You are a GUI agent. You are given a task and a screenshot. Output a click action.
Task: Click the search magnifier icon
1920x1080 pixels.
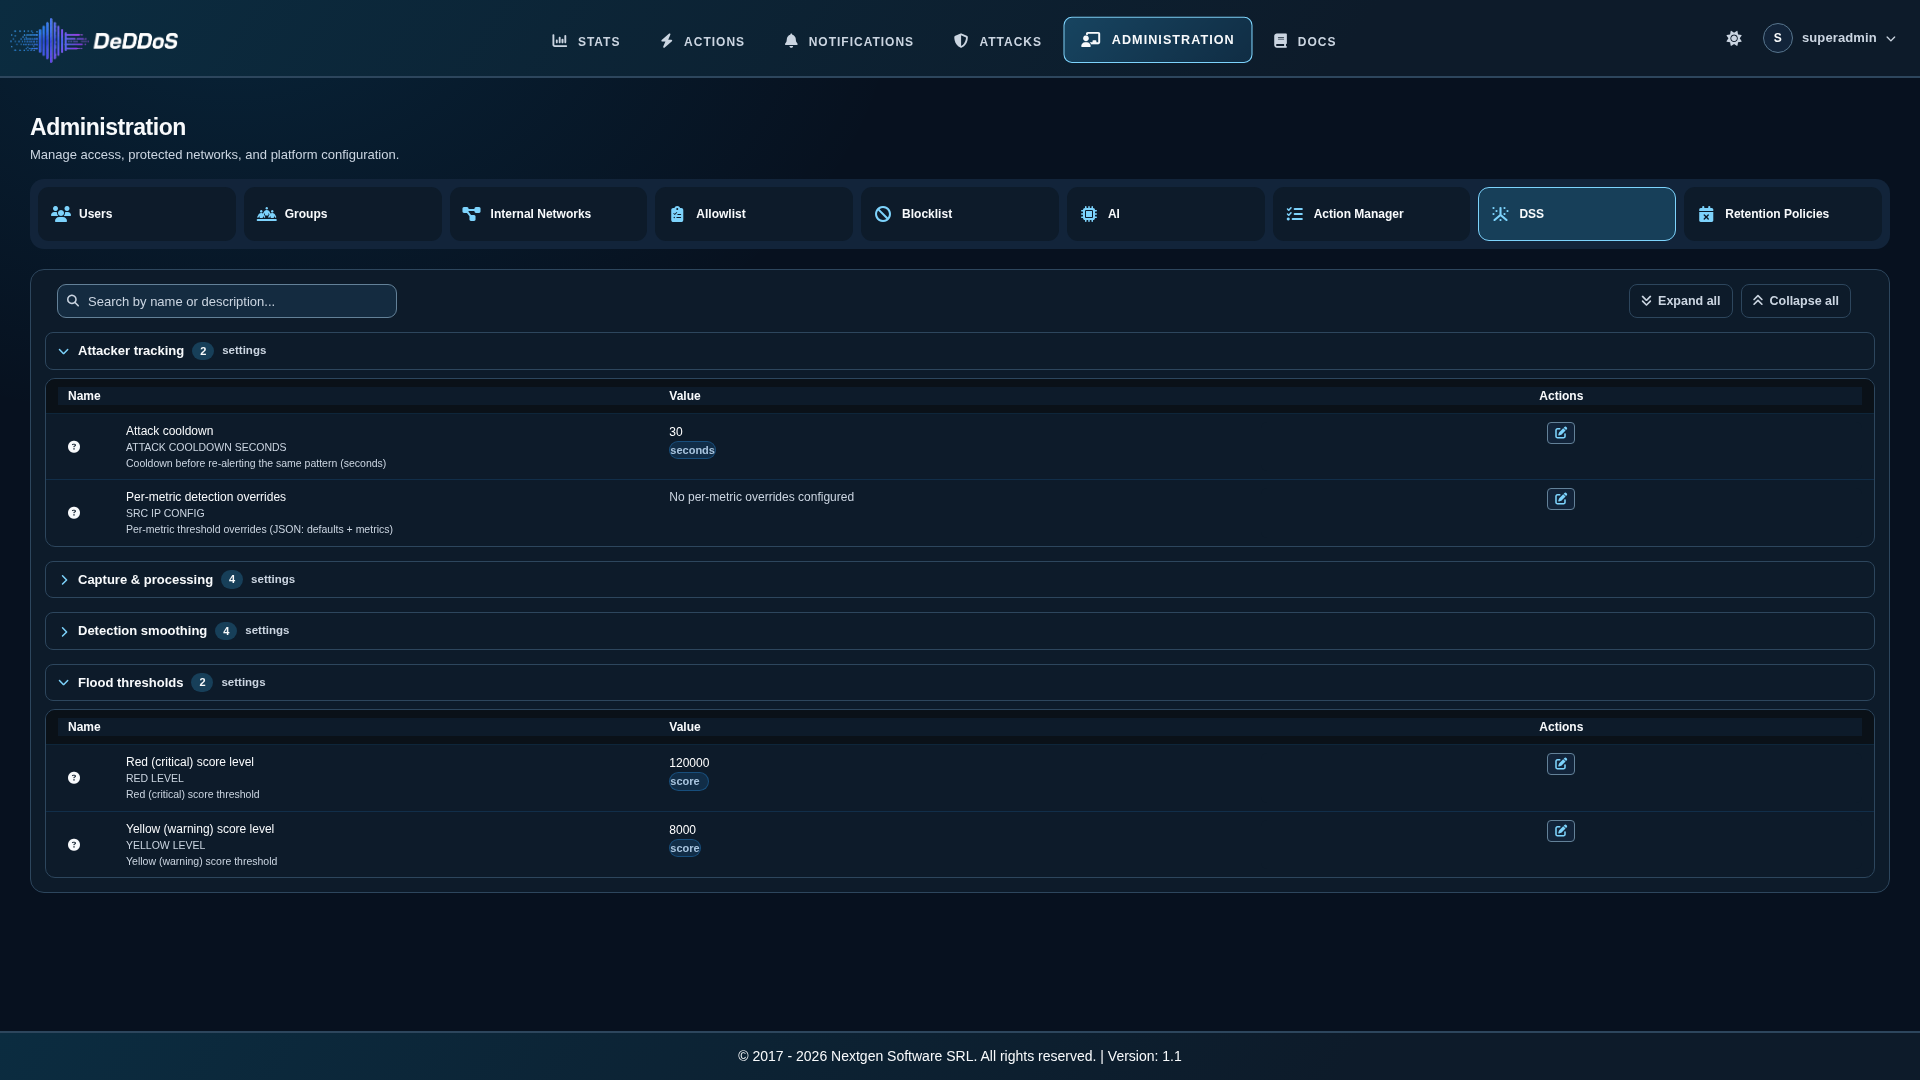tap(73, 301)
